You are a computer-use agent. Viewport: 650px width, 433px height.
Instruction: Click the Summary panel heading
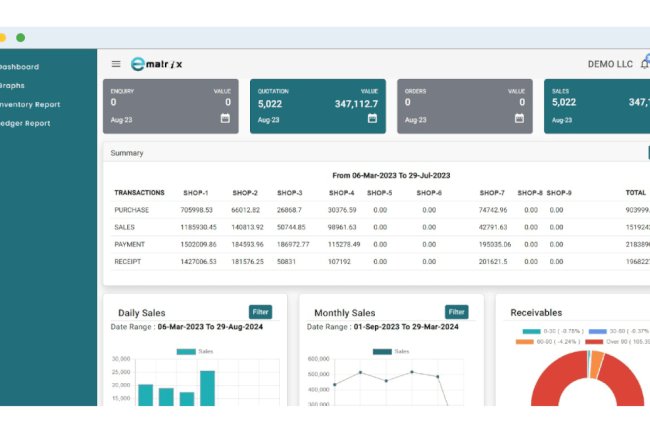pyautogui.click(x=127, y=153)
